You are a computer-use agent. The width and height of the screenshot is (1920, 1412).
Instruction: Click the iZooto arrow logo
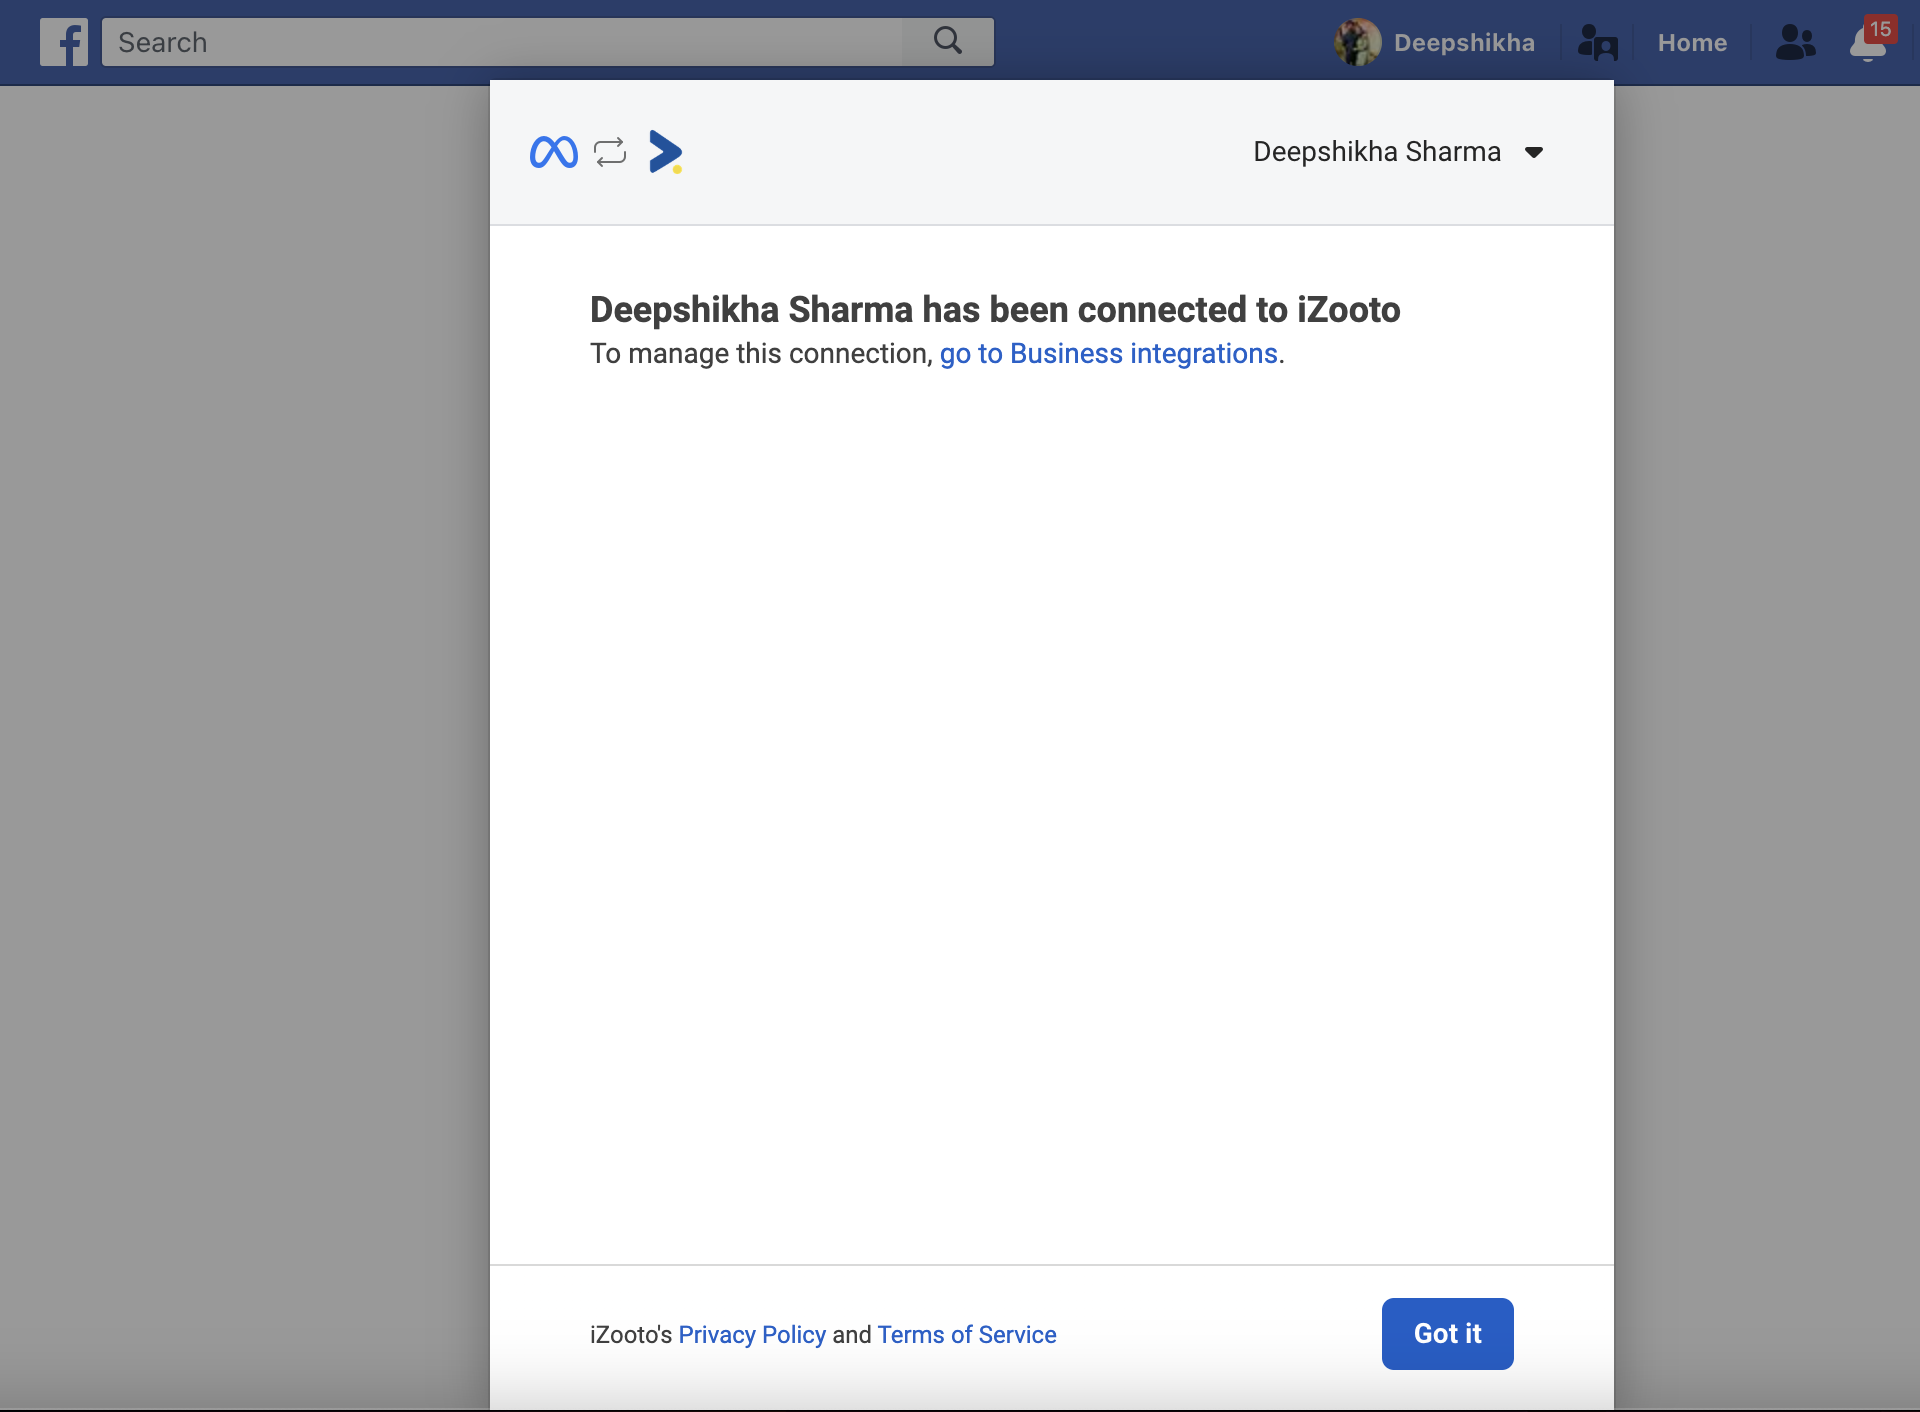665,152
